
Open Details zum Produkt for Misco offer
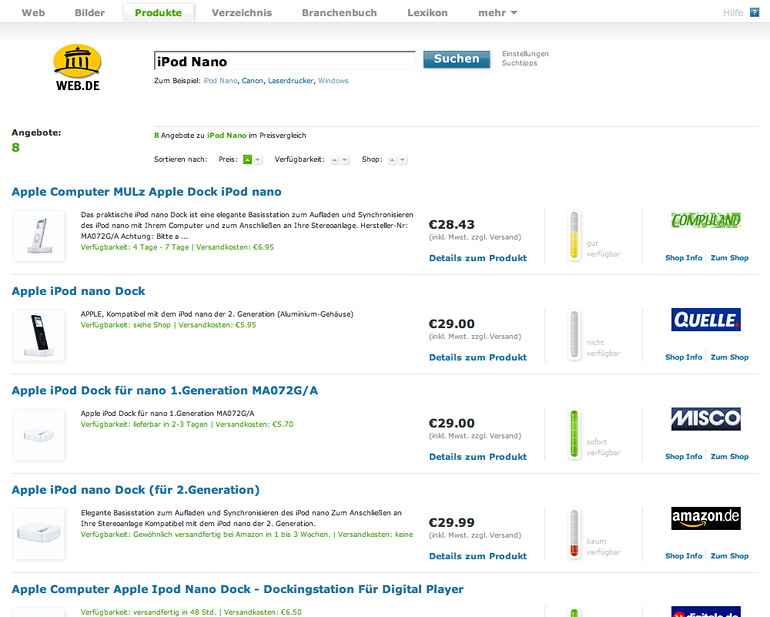tap(478, 456)
